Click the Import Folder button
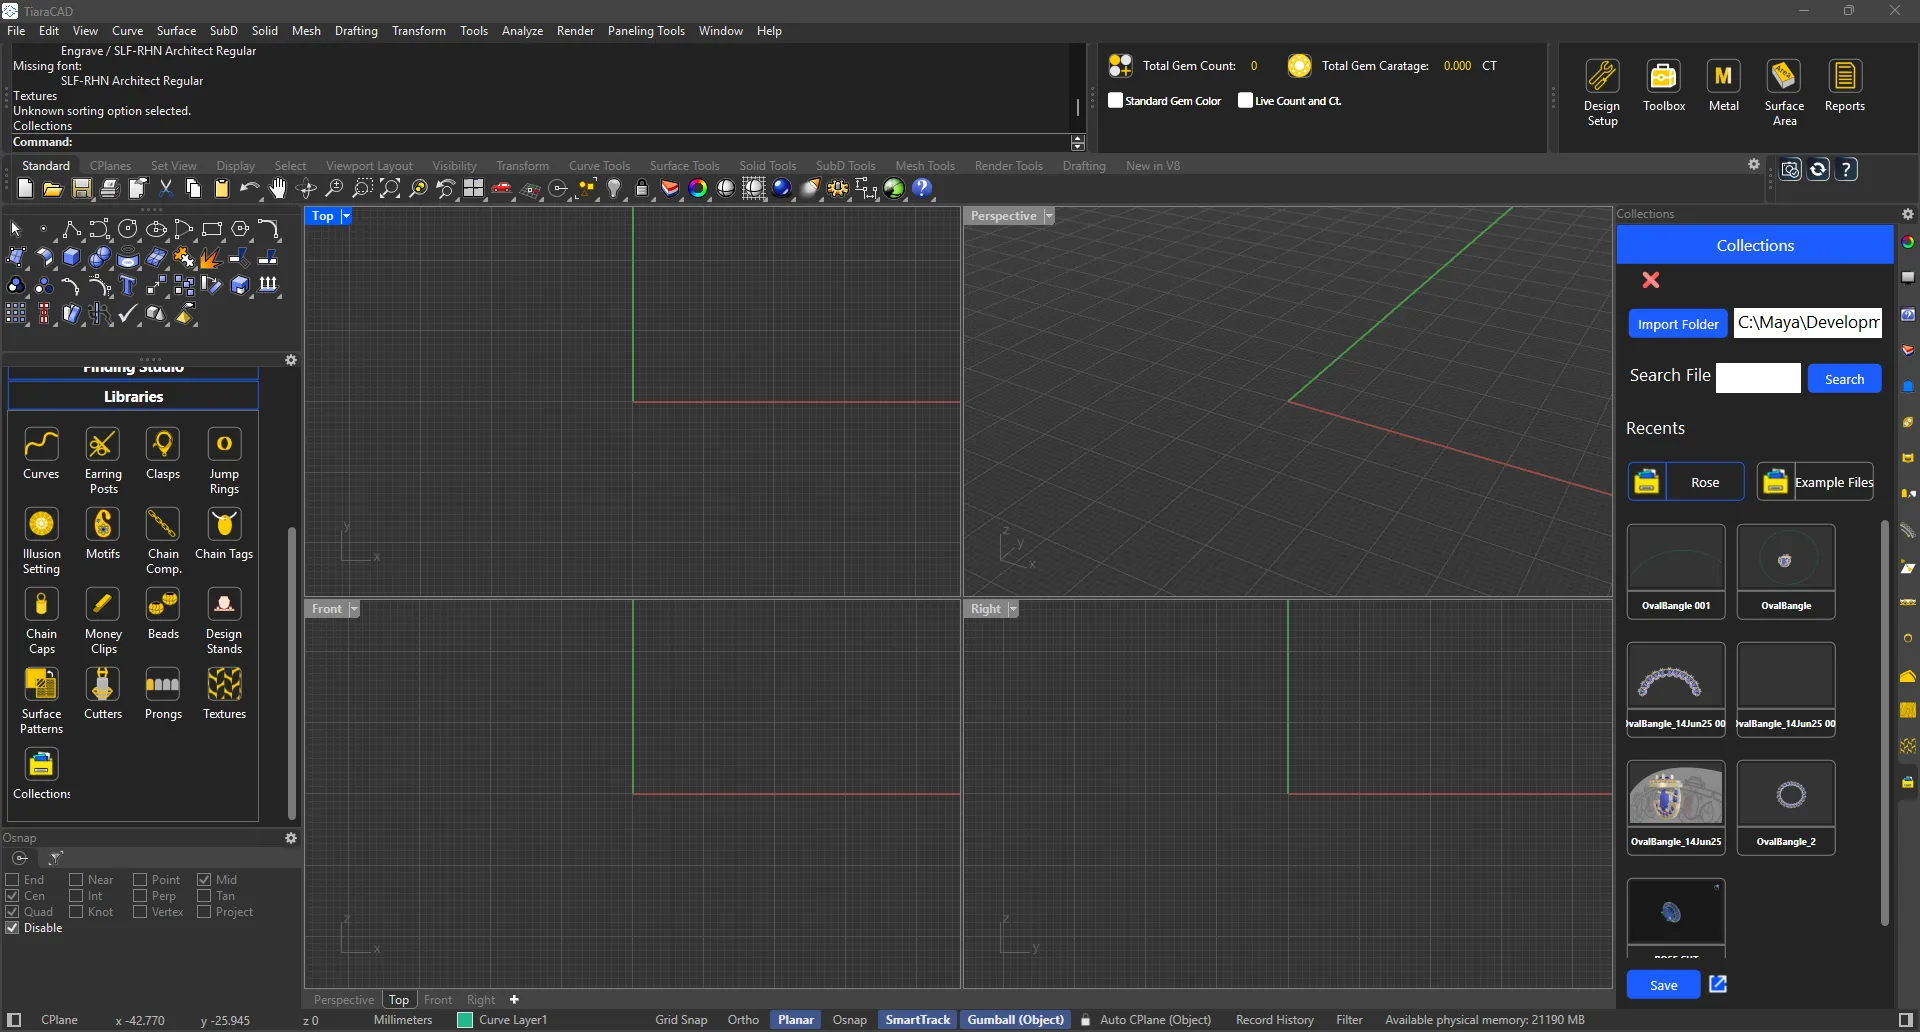The height and width of the screenshot is (1032, 1920). [x=1677, y=324]
